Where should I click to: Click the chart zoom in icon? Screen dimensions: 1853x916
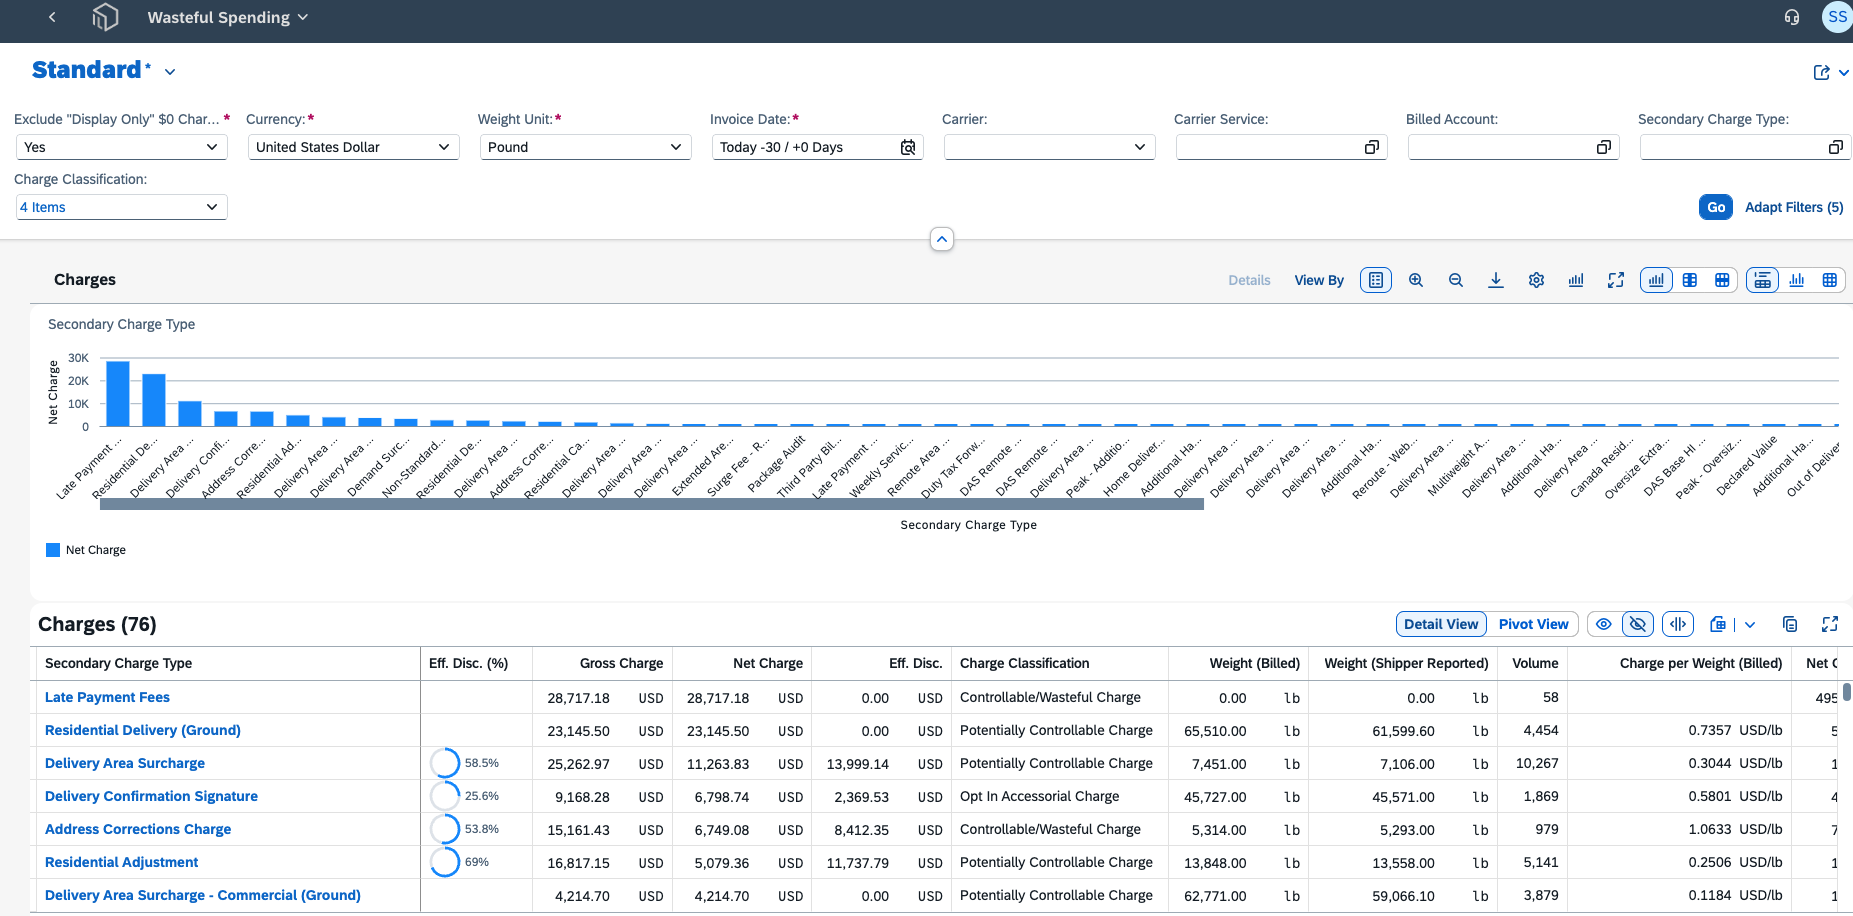1416,281
